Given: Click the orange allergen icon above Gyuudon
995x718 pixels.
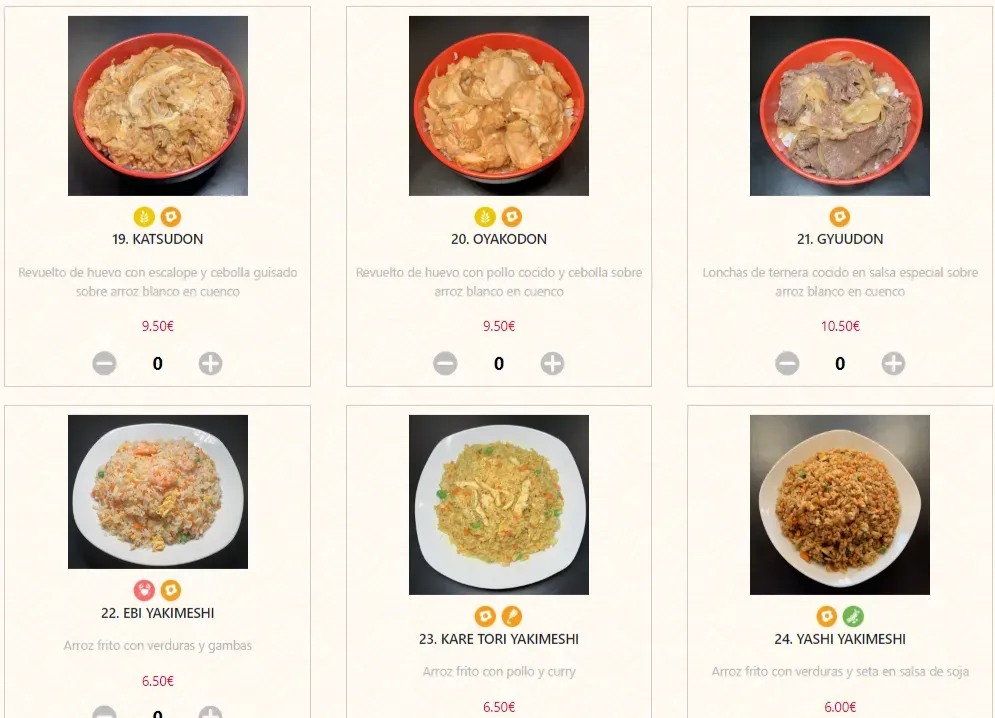Looking at the screenshot, I should (840, 216).
